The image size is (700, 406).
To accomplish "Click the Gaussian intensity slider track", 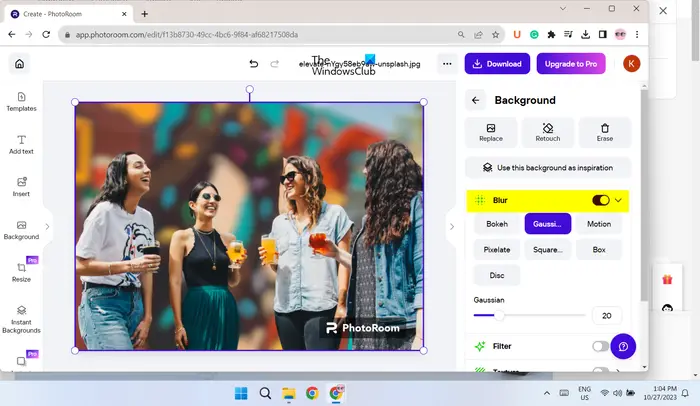I will (529, 315).
